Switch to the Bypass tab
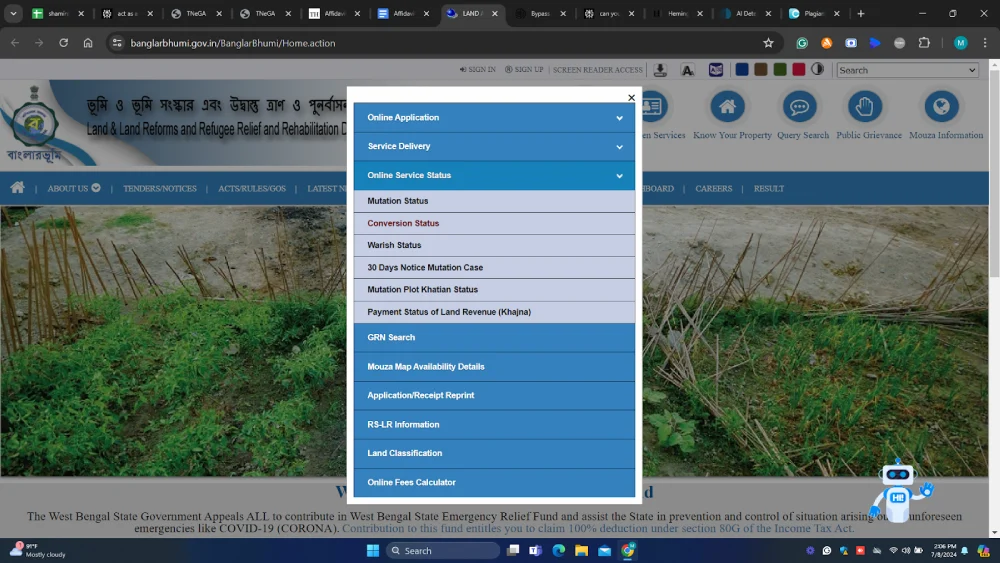The image size is (1000, 563). tap(540, 13)
